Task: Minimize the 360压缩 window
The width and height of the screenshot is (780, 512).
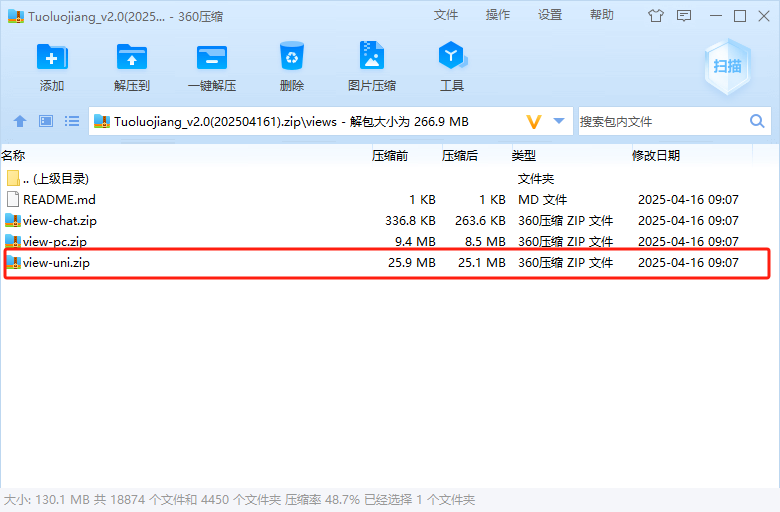Action: pyautogui.click(x=716, y=16)
